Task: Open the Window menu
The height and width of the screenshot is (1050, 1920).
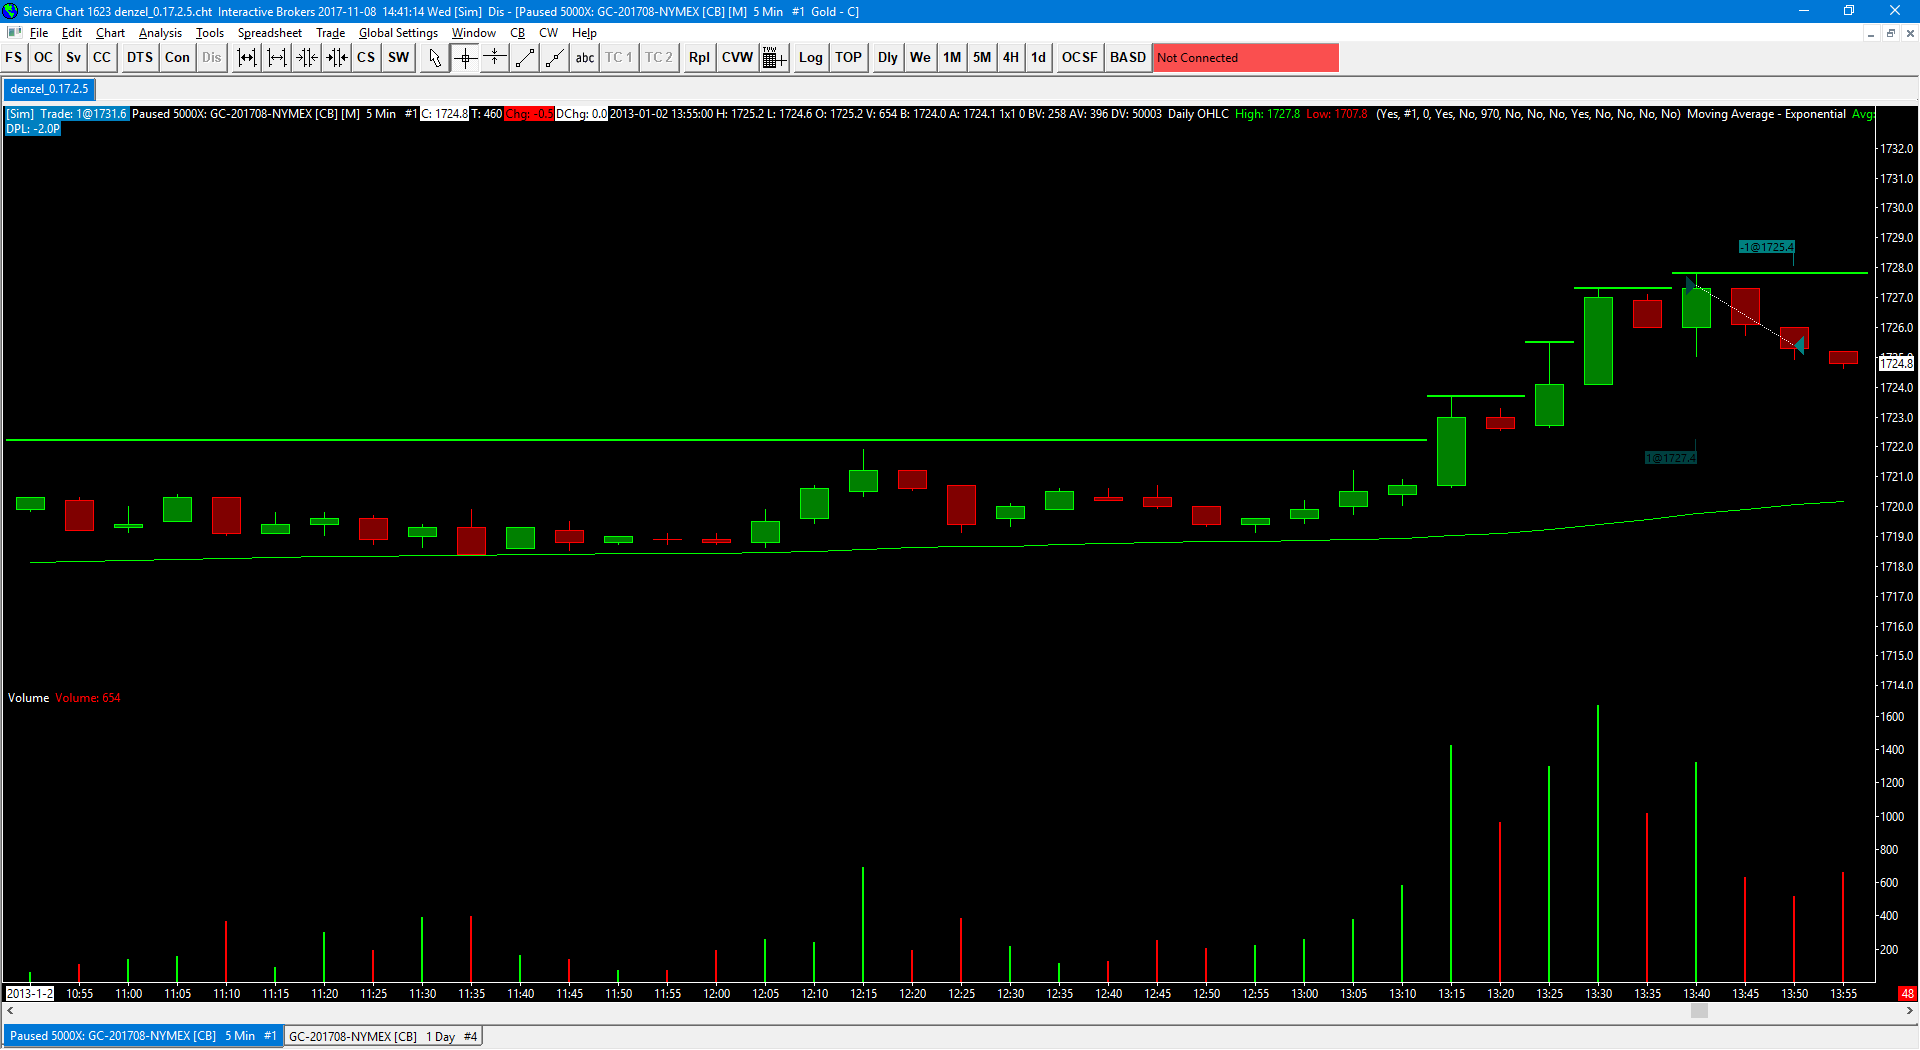Action: point(473,33)
